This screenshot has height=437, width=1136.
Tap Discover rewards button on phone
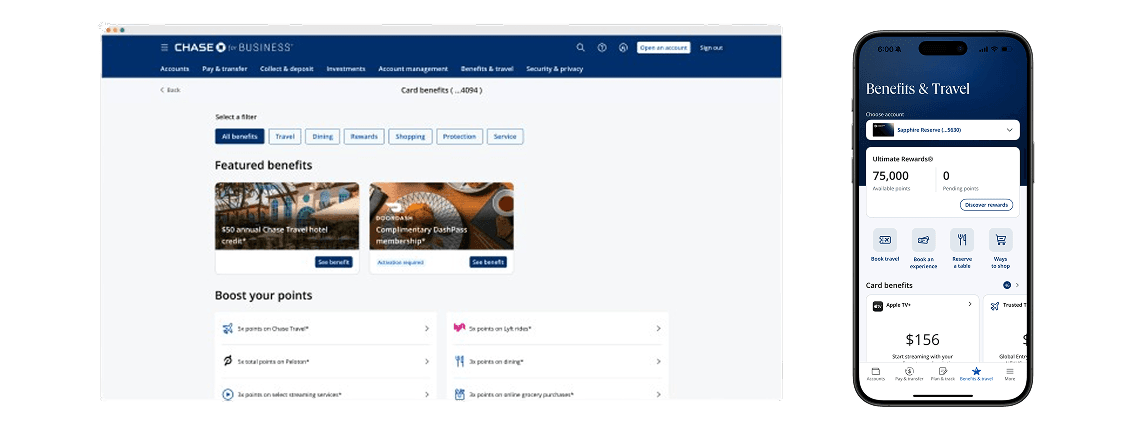[986, 205]
